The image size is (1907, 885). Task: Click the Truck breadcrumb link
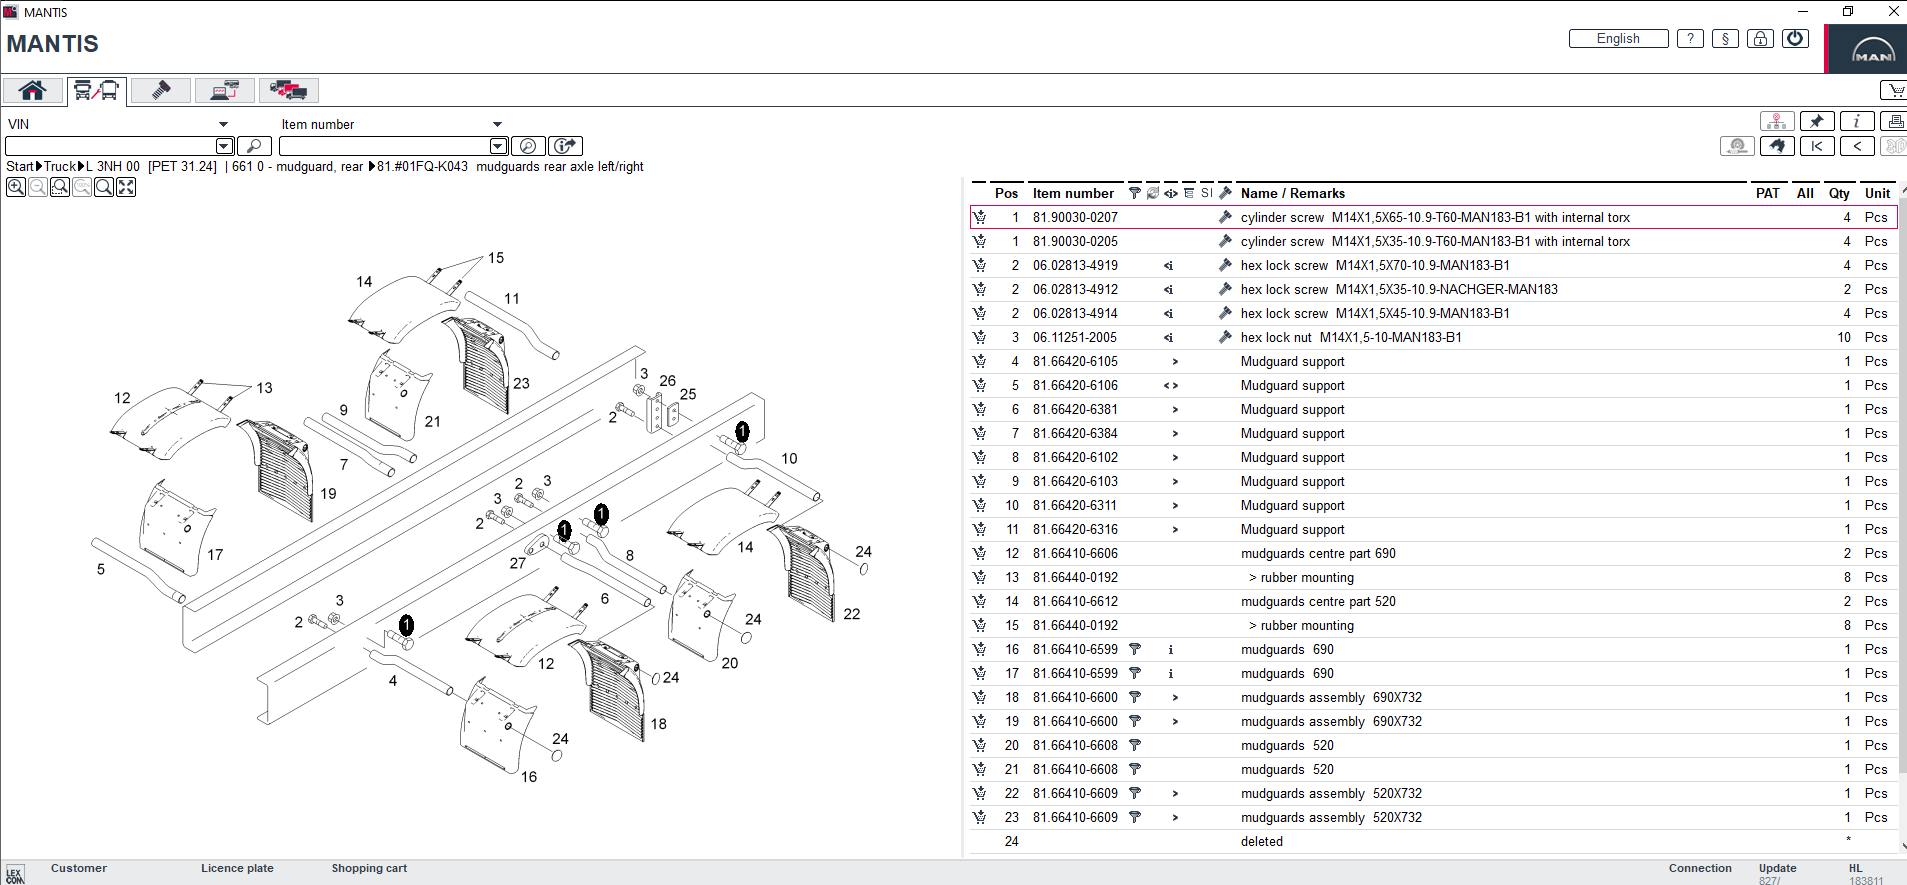coord(60,166)
